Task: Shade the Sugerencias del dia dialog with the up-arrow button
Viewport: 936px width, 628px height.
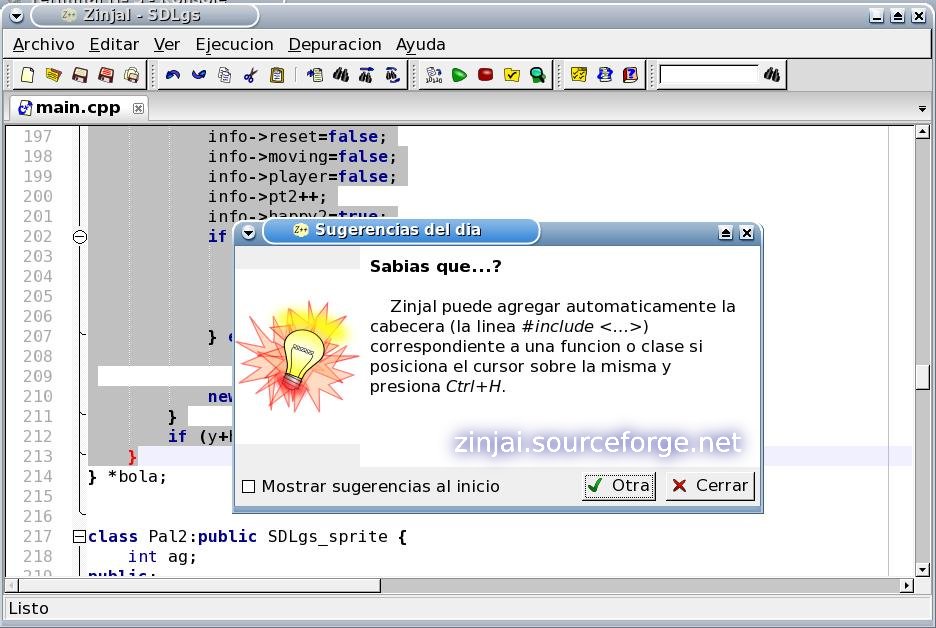Action: point(725,233)
